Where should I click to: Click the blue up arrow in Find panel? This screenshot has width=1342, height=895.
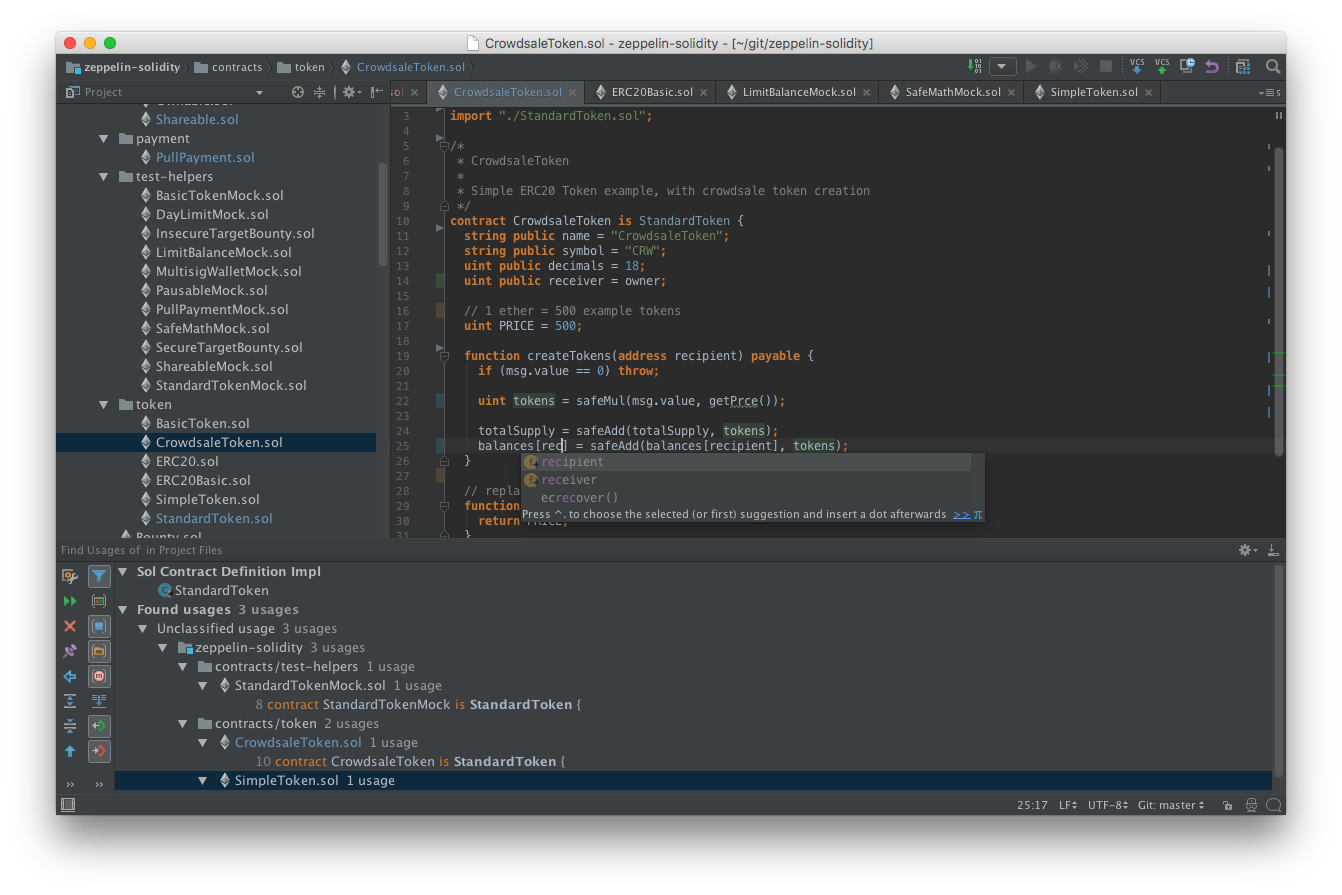70,751
